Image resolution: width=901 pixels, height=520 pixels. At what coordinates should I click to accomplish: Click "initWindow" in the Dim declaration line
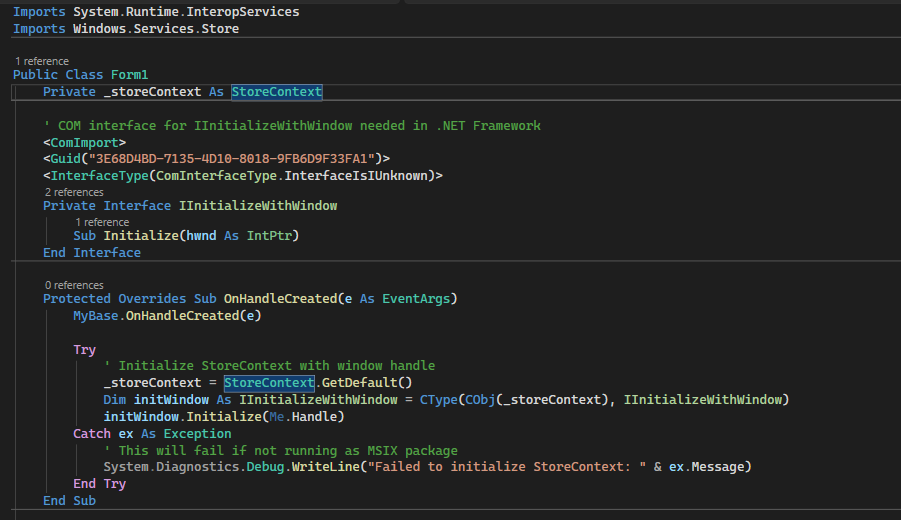(171, 400)
